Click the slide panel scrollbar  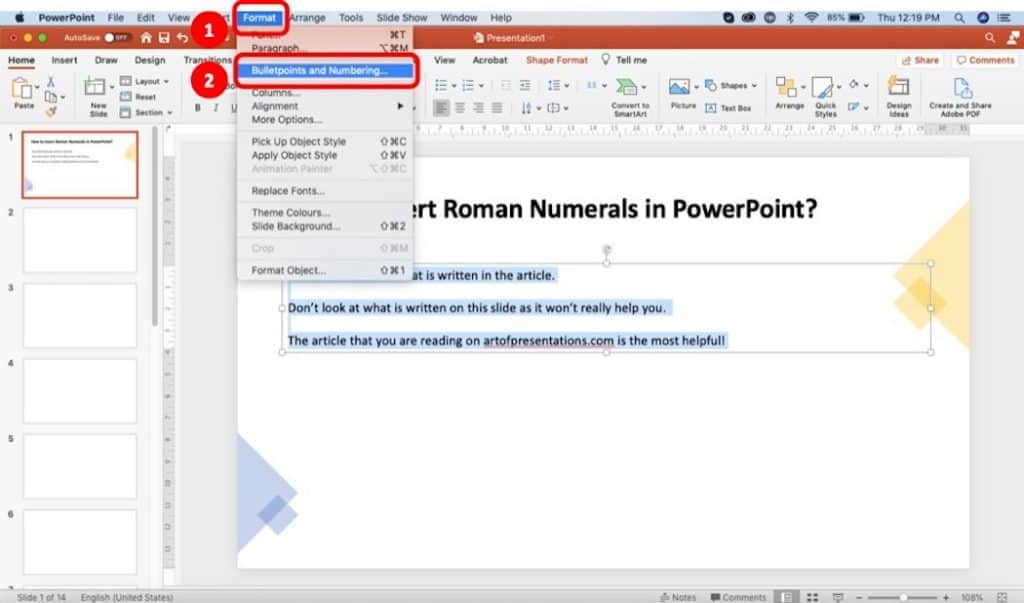tap(155, 226)
